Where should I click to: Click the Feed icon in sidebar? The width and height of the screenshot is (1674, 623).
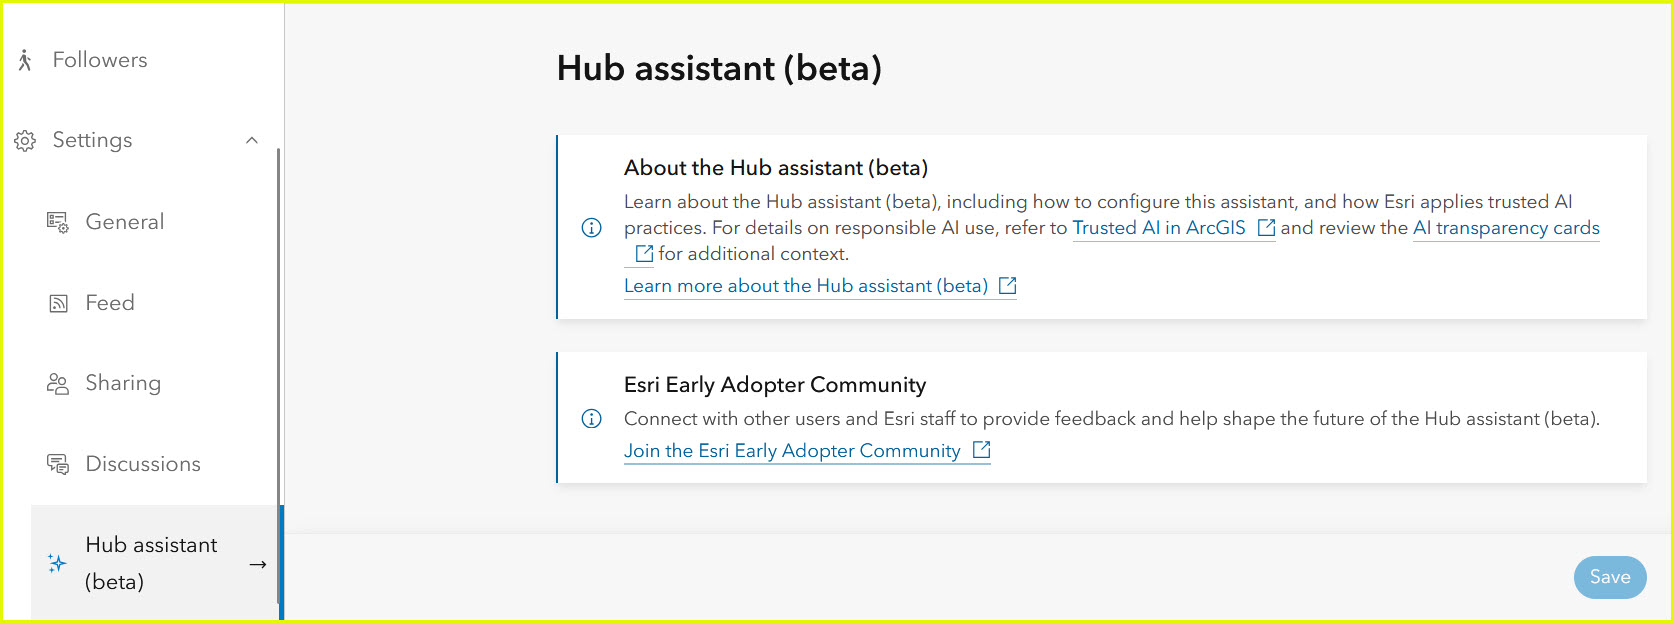58,304
